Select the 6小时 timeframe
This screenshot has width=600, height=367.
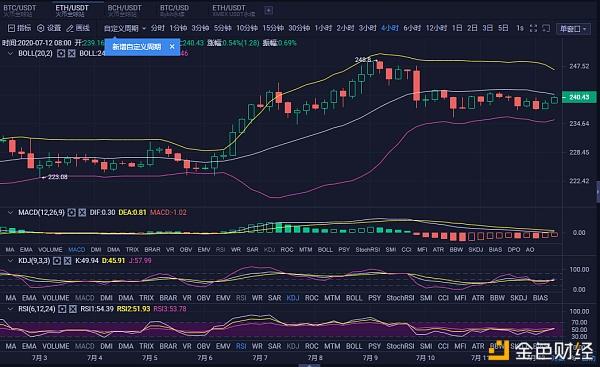coord(412,28)
